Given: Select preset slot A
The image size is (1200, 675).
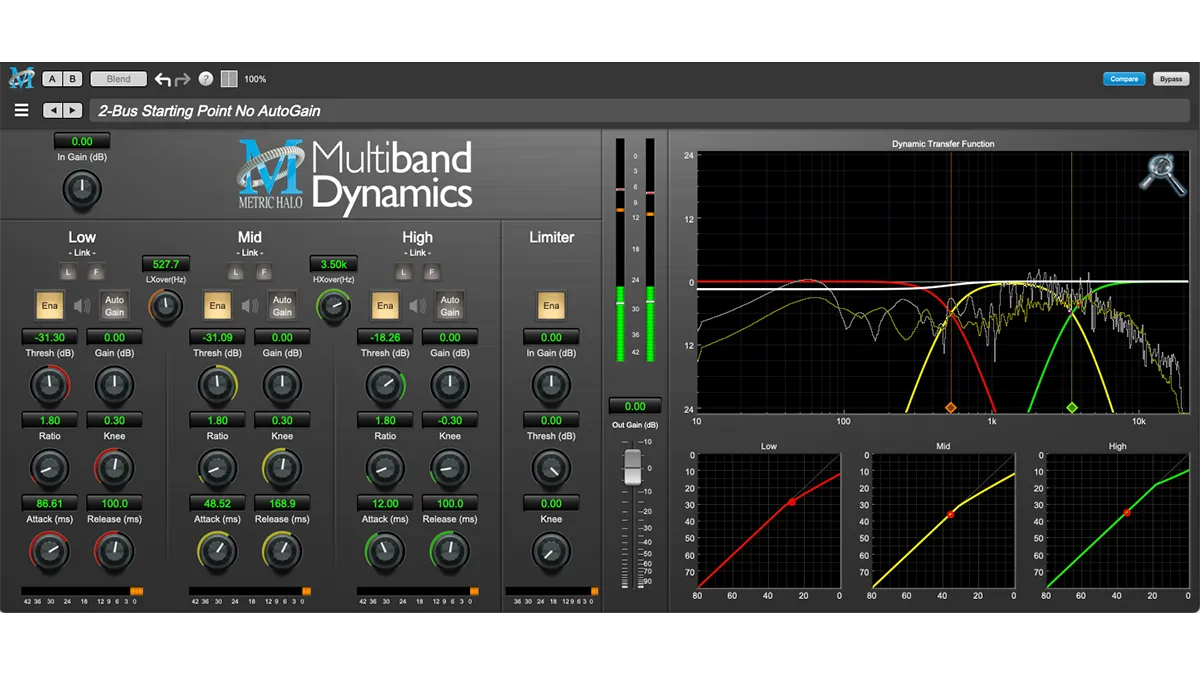Looking at the screenshot, I should [53, 79].
